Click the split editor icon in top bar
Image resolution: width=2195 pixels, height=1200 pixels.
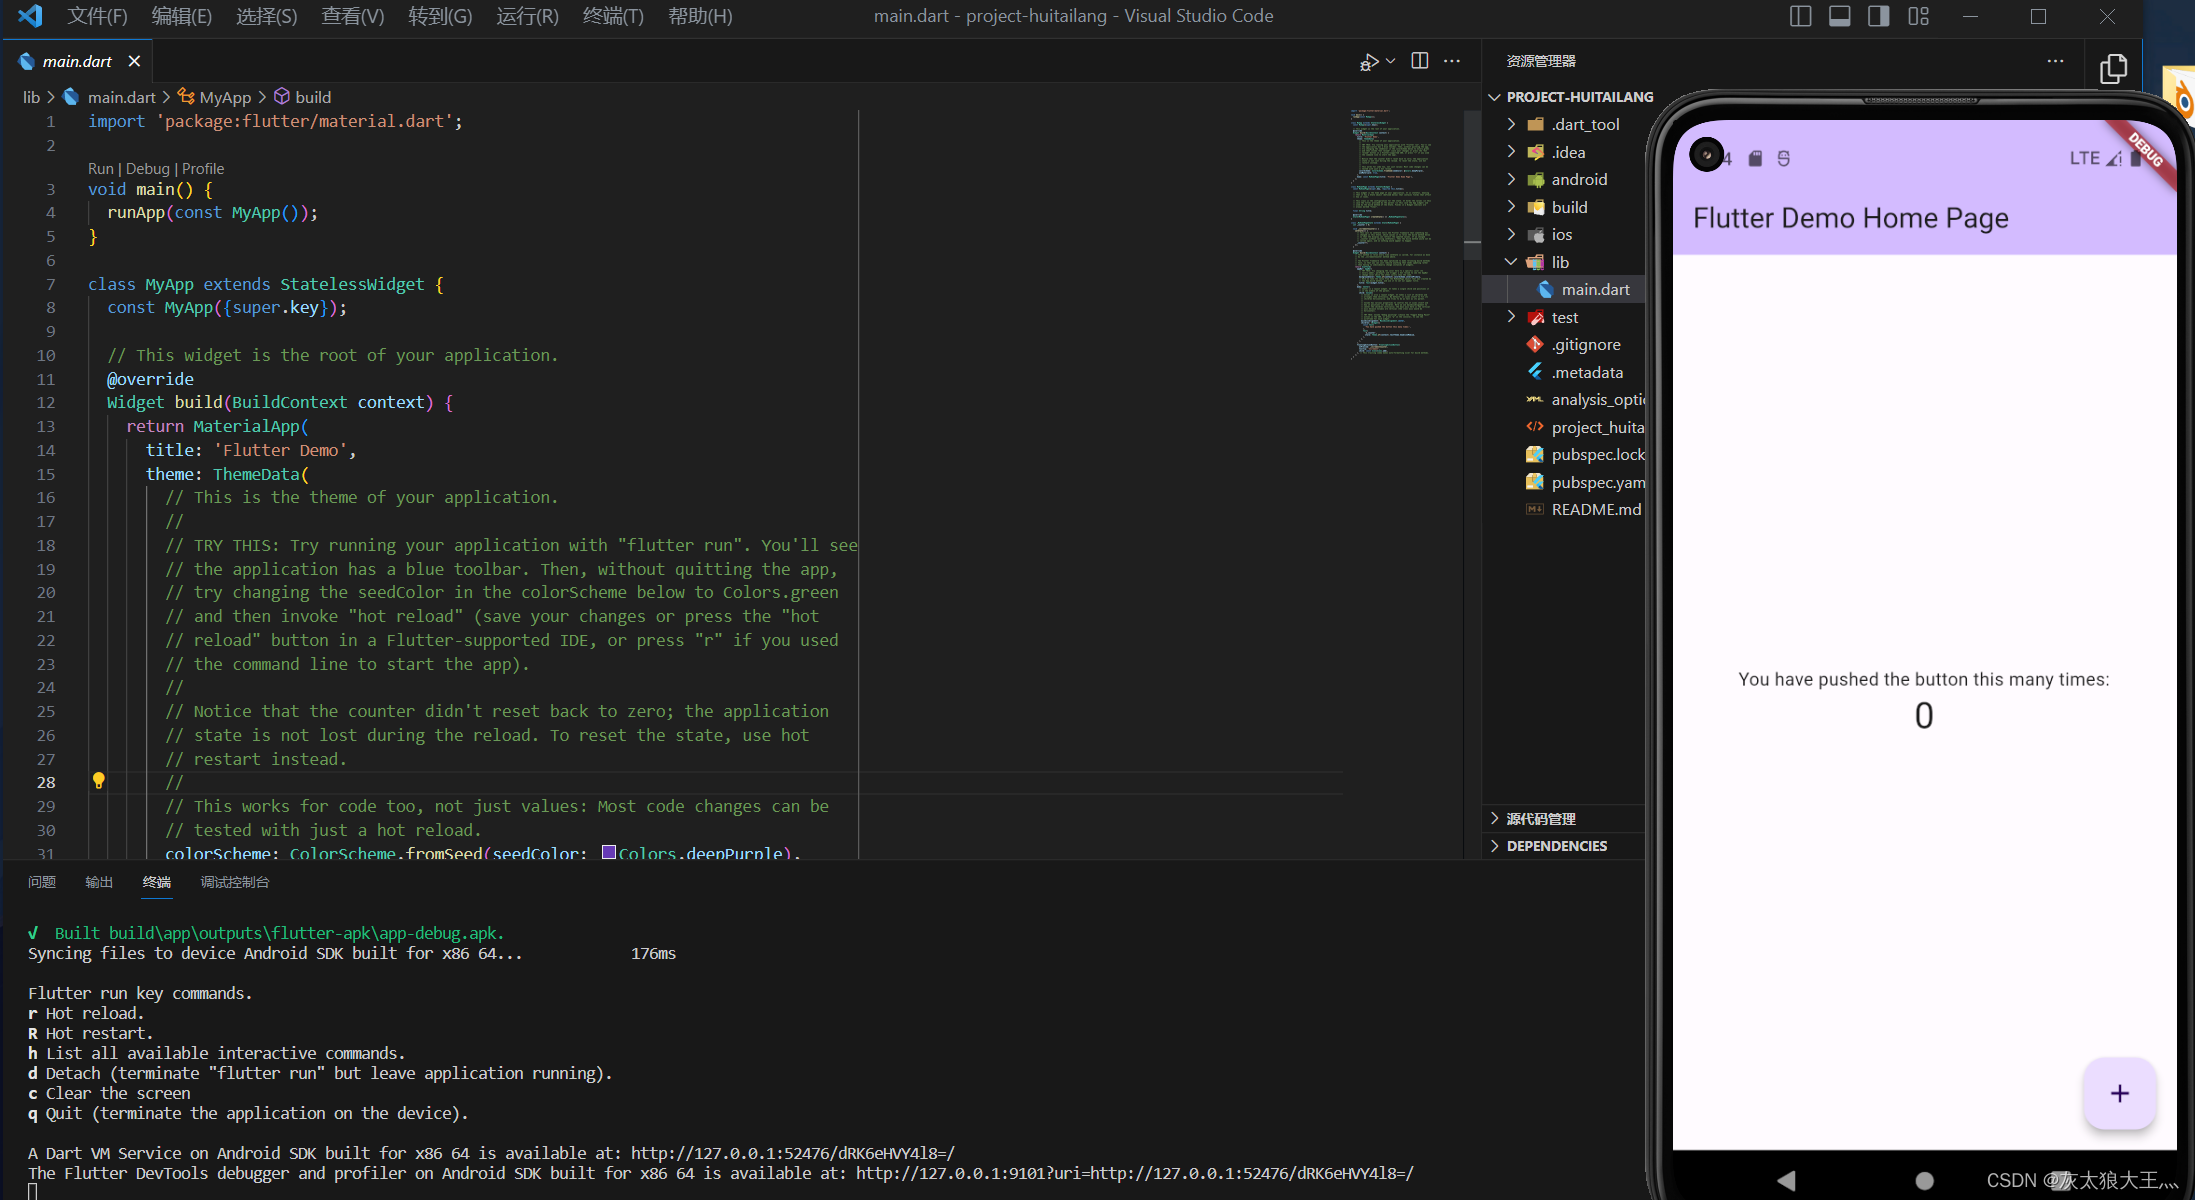[1417, 61]
